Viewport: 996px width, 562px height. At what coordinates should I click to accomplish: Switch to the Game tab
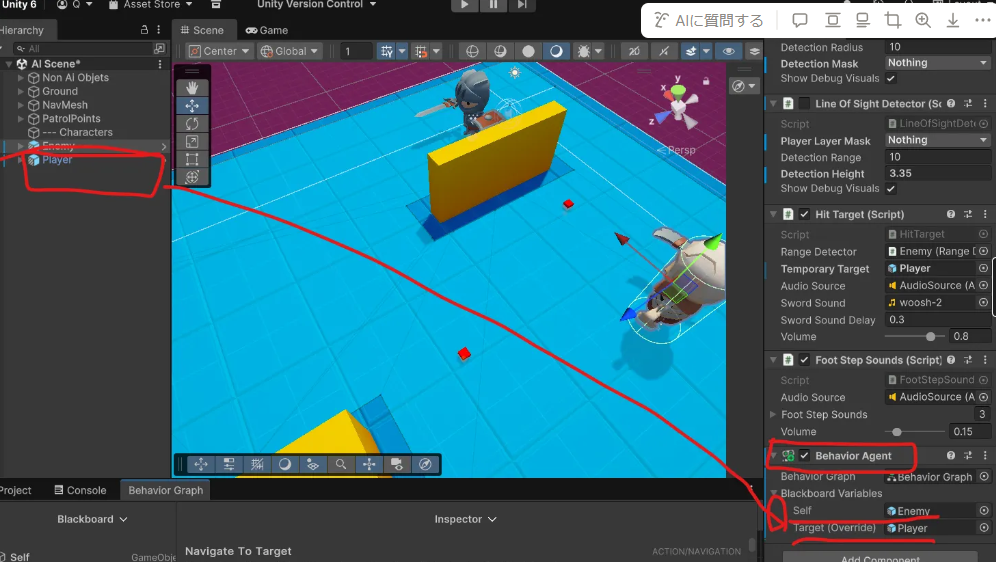266,30
